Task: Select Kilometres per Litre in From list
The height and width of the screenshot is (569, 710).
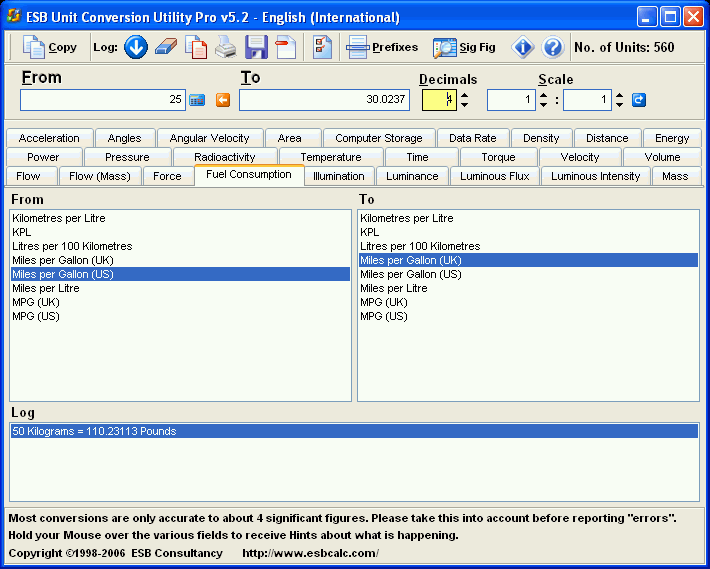Action: (x=180, y=218)
